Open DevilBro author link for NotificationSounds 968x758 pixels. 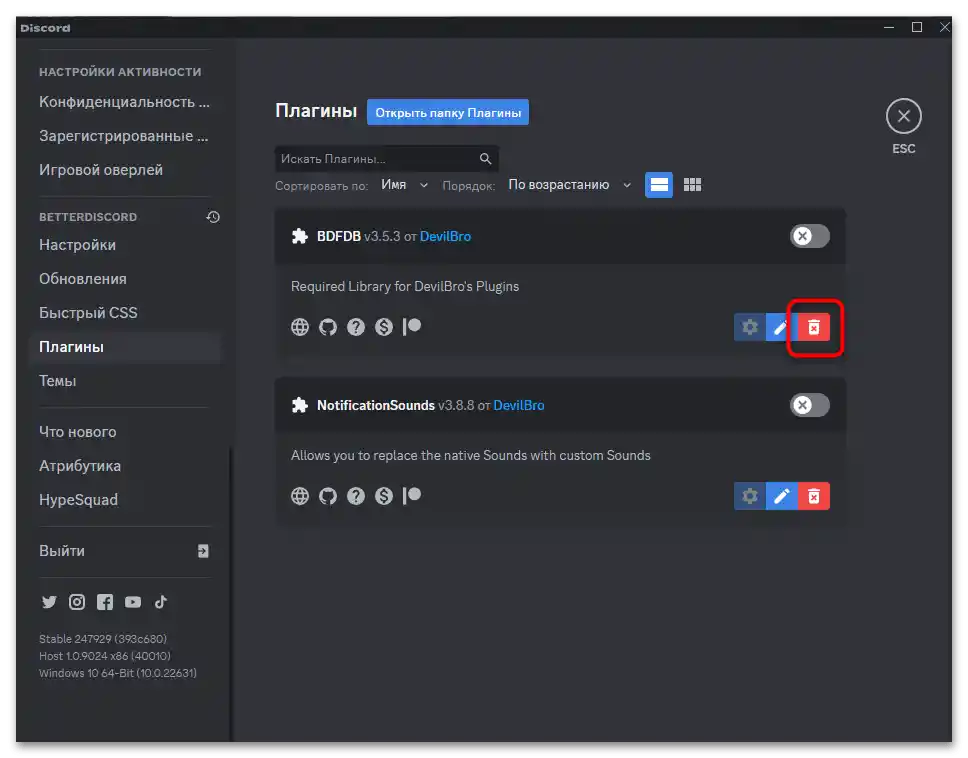pyautogui.click(x=519, y=406)
